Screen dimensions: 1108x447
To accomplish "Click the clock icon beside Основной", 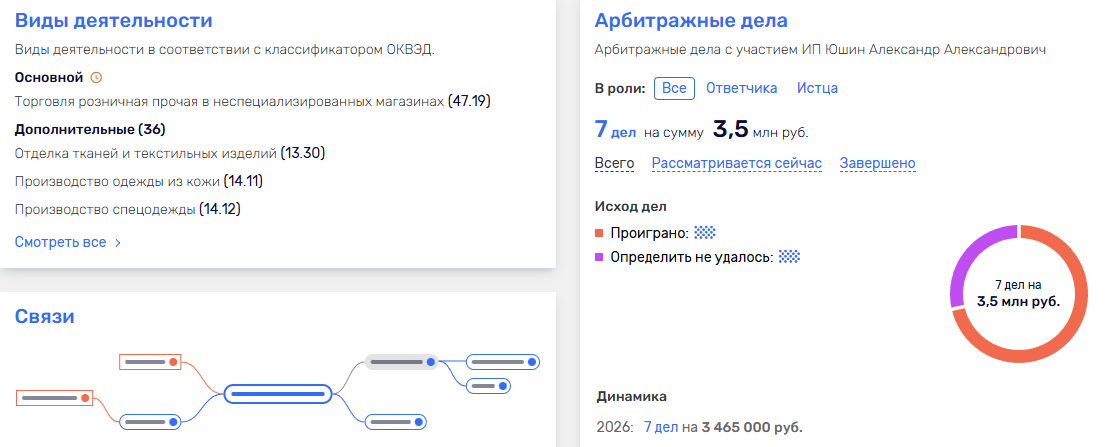I will (96, 77).
